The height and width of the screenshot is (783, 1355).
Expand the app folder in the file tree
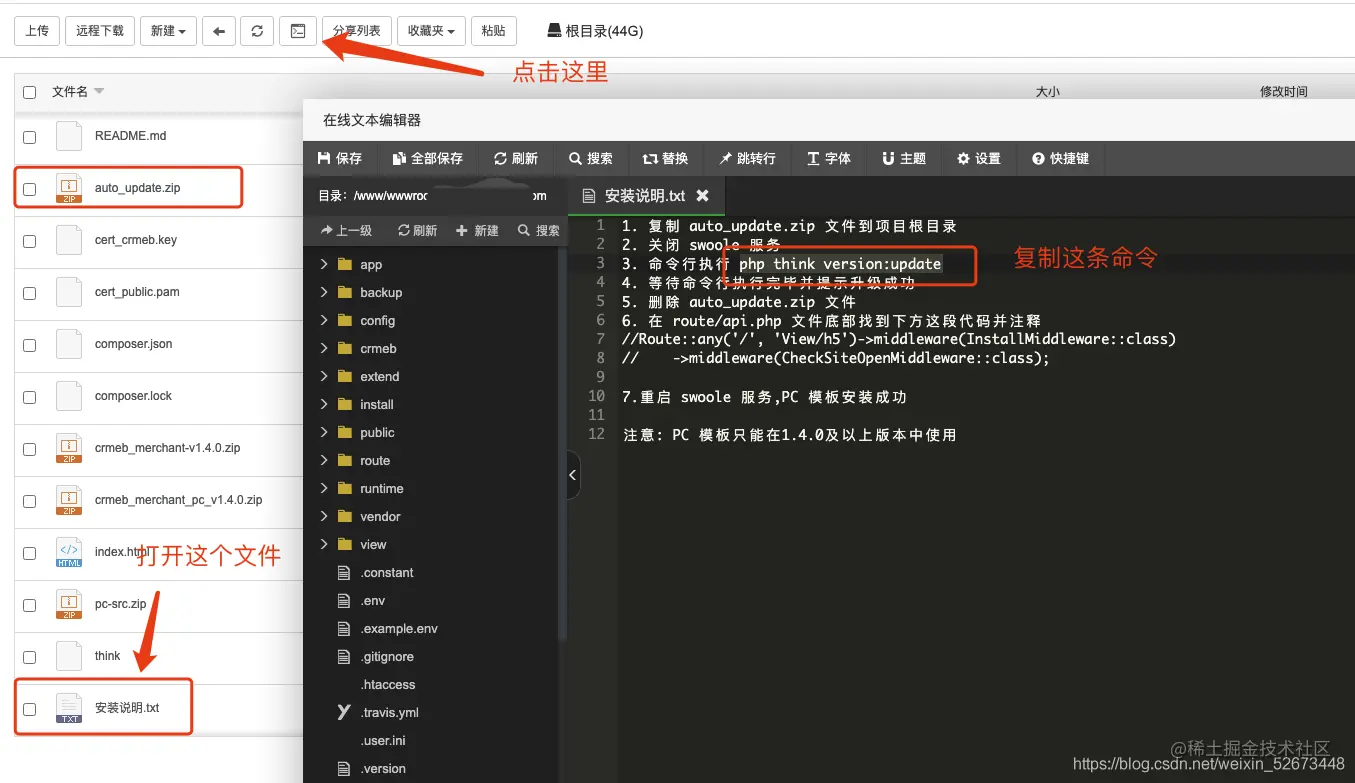pyautogui.click(x=322, y=264)
